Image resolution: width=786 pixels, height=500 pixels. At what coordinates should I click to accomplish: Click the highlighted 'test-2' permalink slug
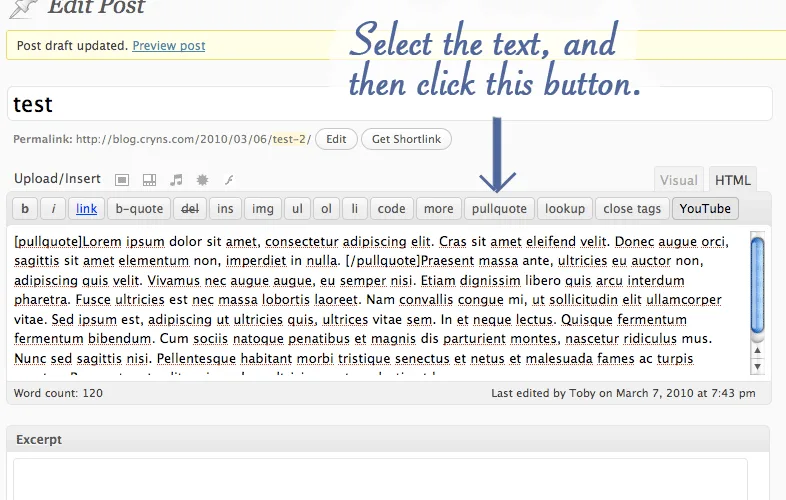[x=290, y=139]
